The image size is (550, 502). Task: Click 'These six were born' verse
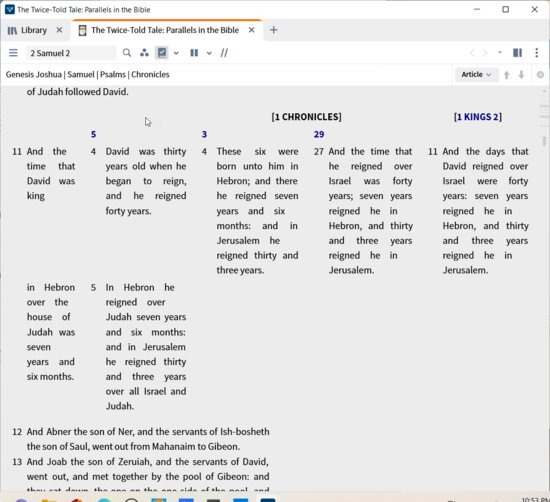coord(257,211)
